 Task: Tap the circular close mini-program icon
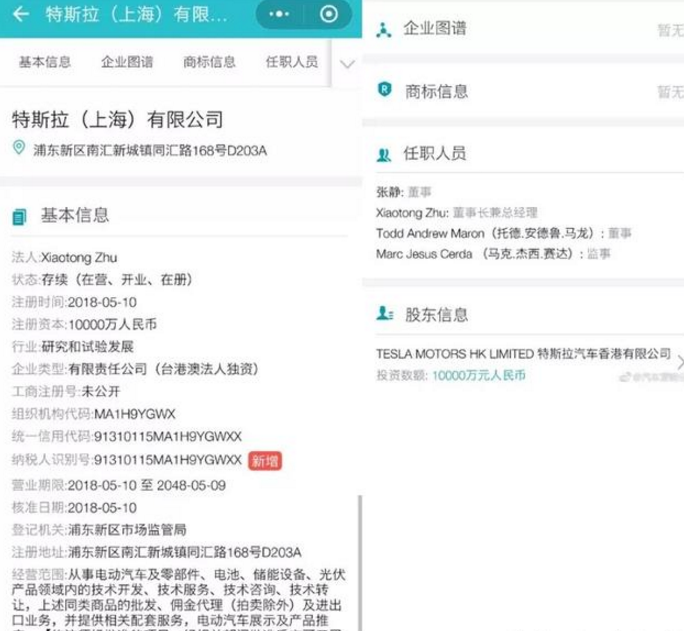[328, 14]
